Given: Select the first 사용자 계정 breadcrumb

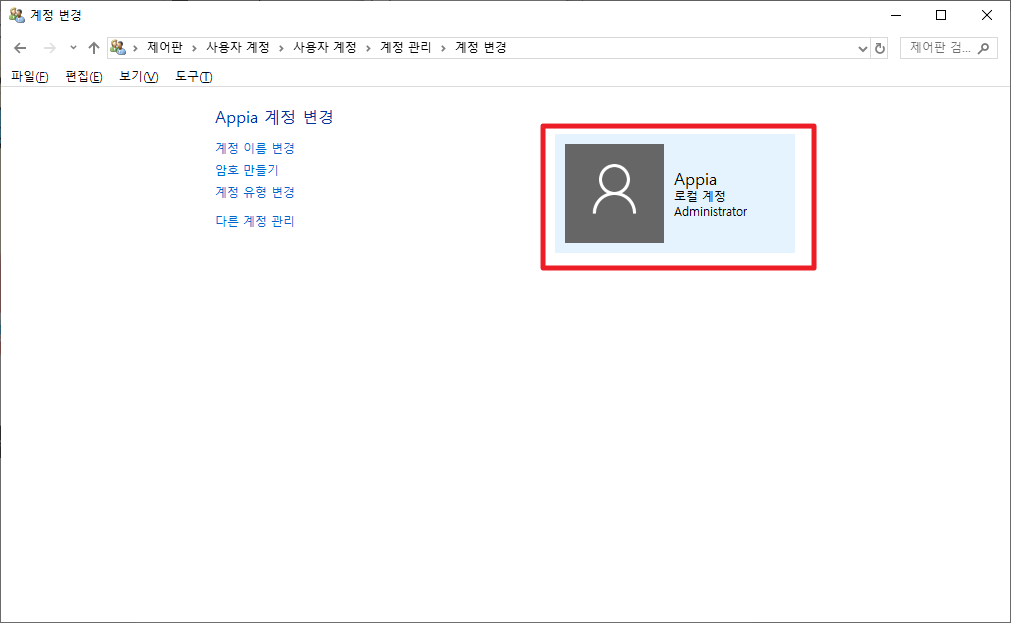Looking at the screenshot, I should point(237,48).
